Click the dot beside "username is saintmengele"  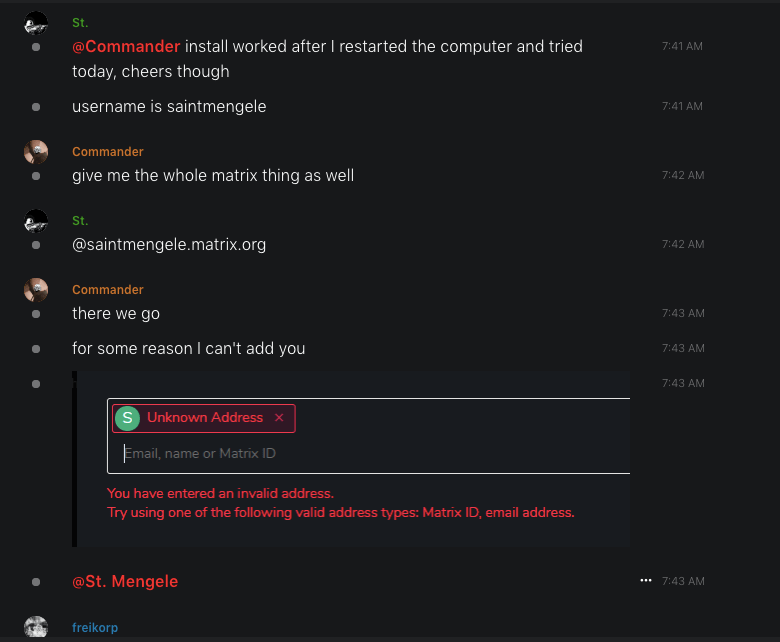pyautogui.click(x=36, y=107)
